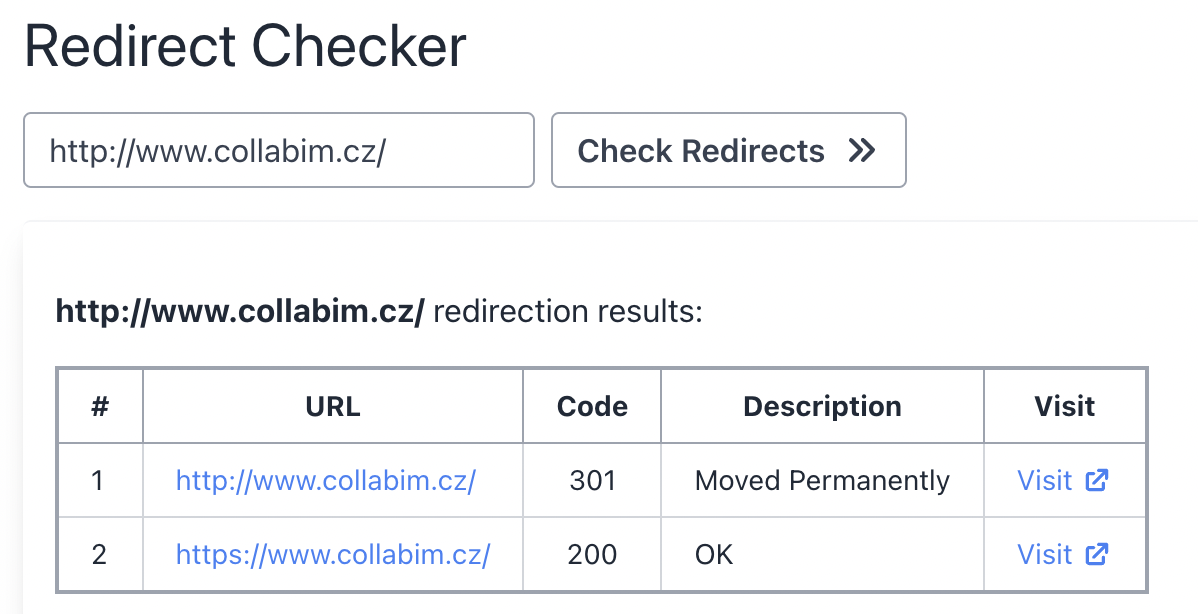Click the Moved Permanently description cell
This screenshot has width=1198, height=614.
(822, 480)
